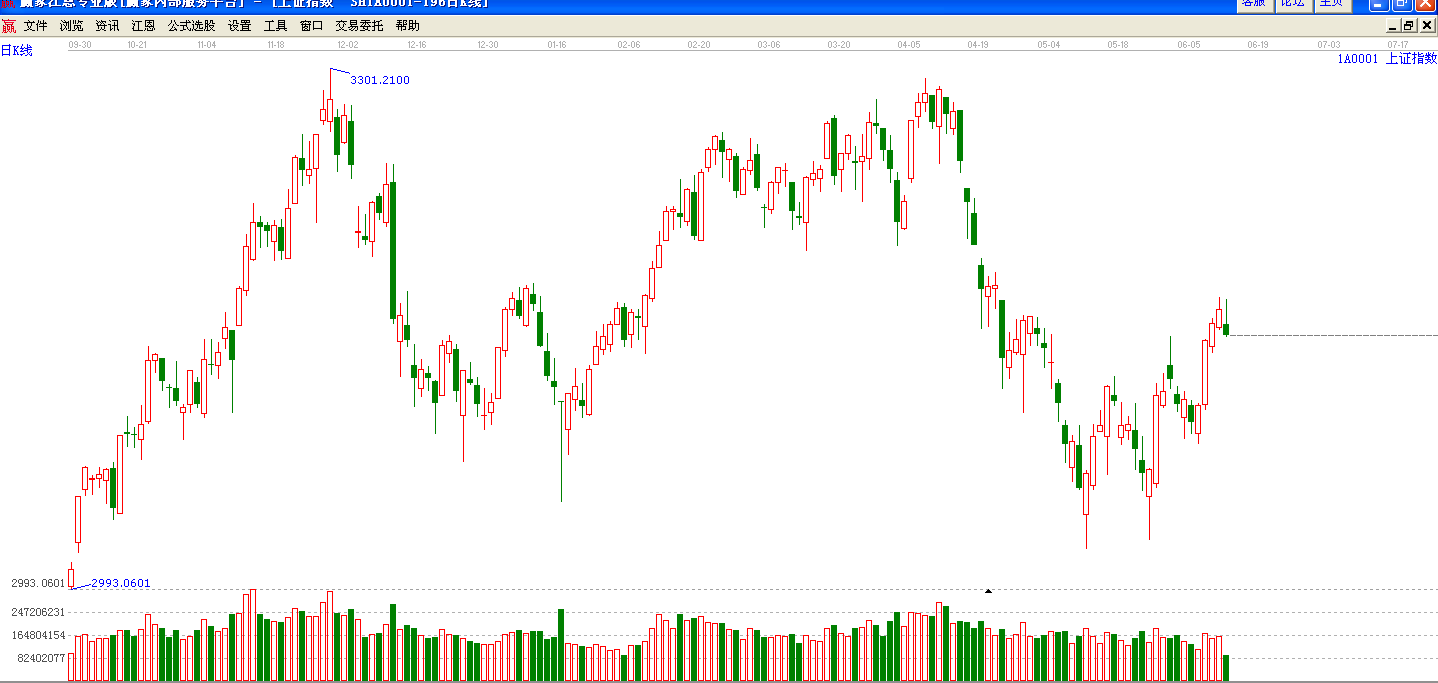Image resolution: width=1438 pixels, height=683 pixels.
Task: Open the 工具 menu
Action: click(x=275, y=26)
